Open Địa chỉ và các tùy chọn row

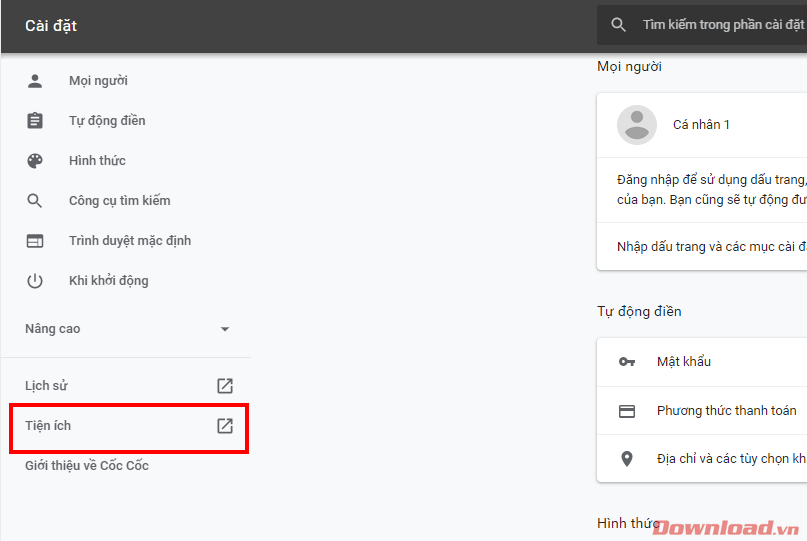point(702,459)
